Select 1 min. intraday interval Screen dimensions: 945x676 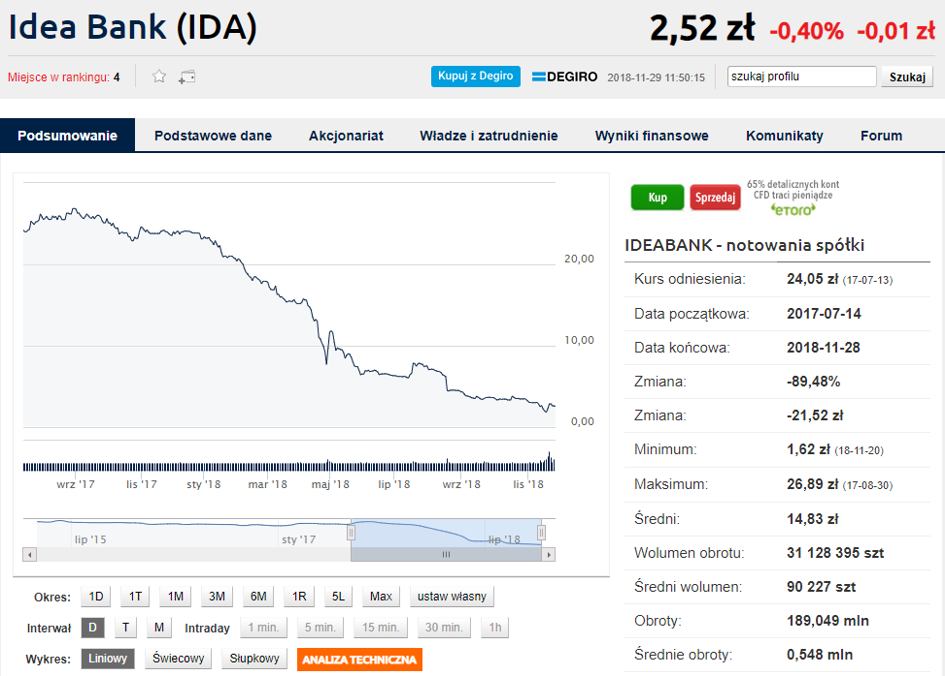263,628
